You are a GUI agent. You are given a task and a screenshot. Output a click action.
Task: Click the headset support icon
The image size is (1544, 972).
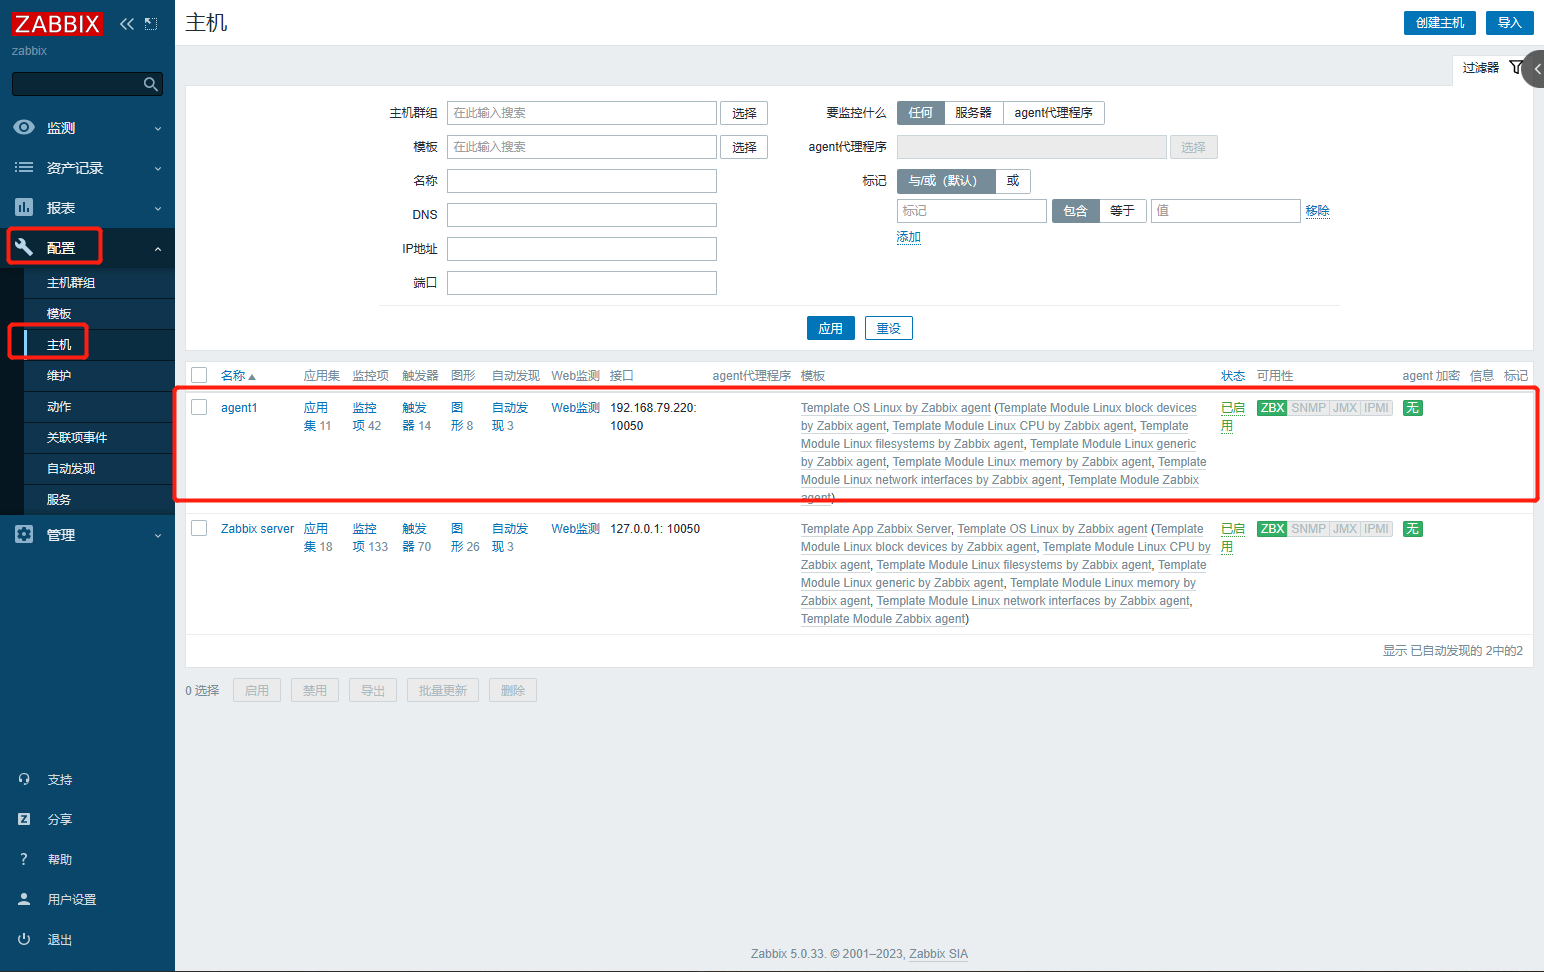(x=24, y=779)
